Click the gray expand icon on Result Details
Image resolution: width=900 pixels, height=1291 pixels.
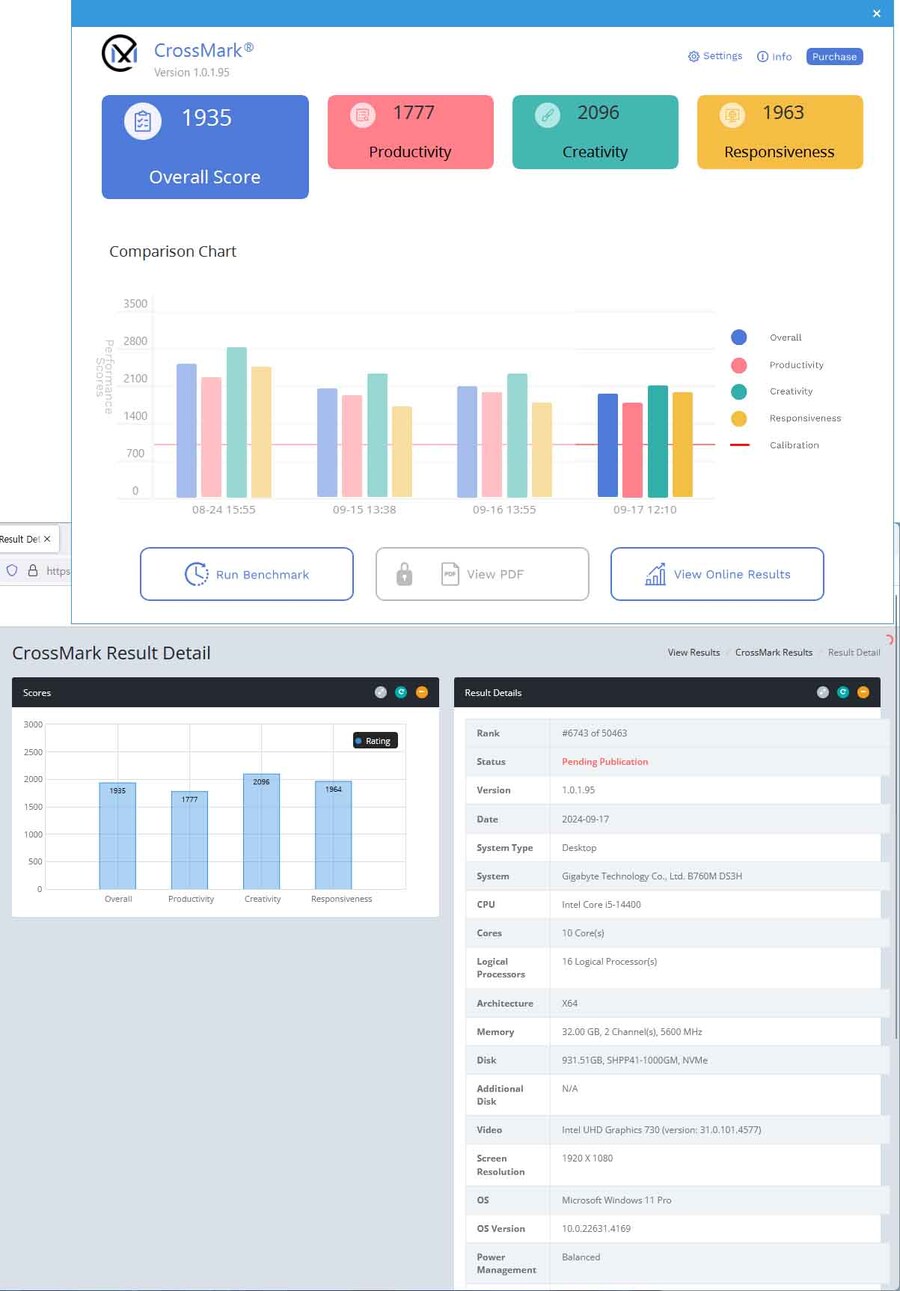823,692
